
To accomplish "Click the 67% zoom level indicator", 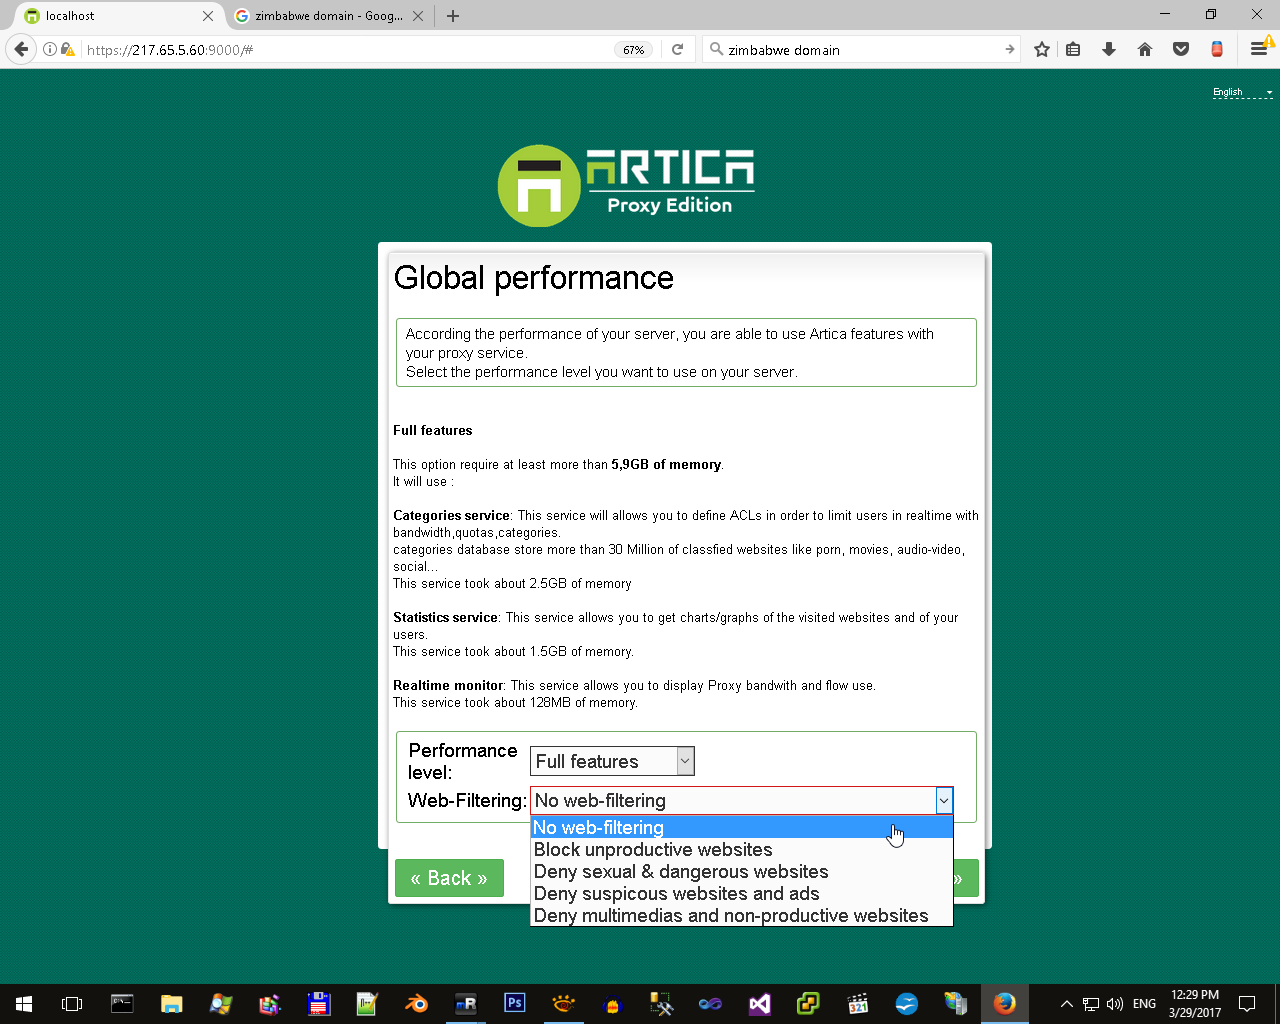I will (x=634, y=49).
